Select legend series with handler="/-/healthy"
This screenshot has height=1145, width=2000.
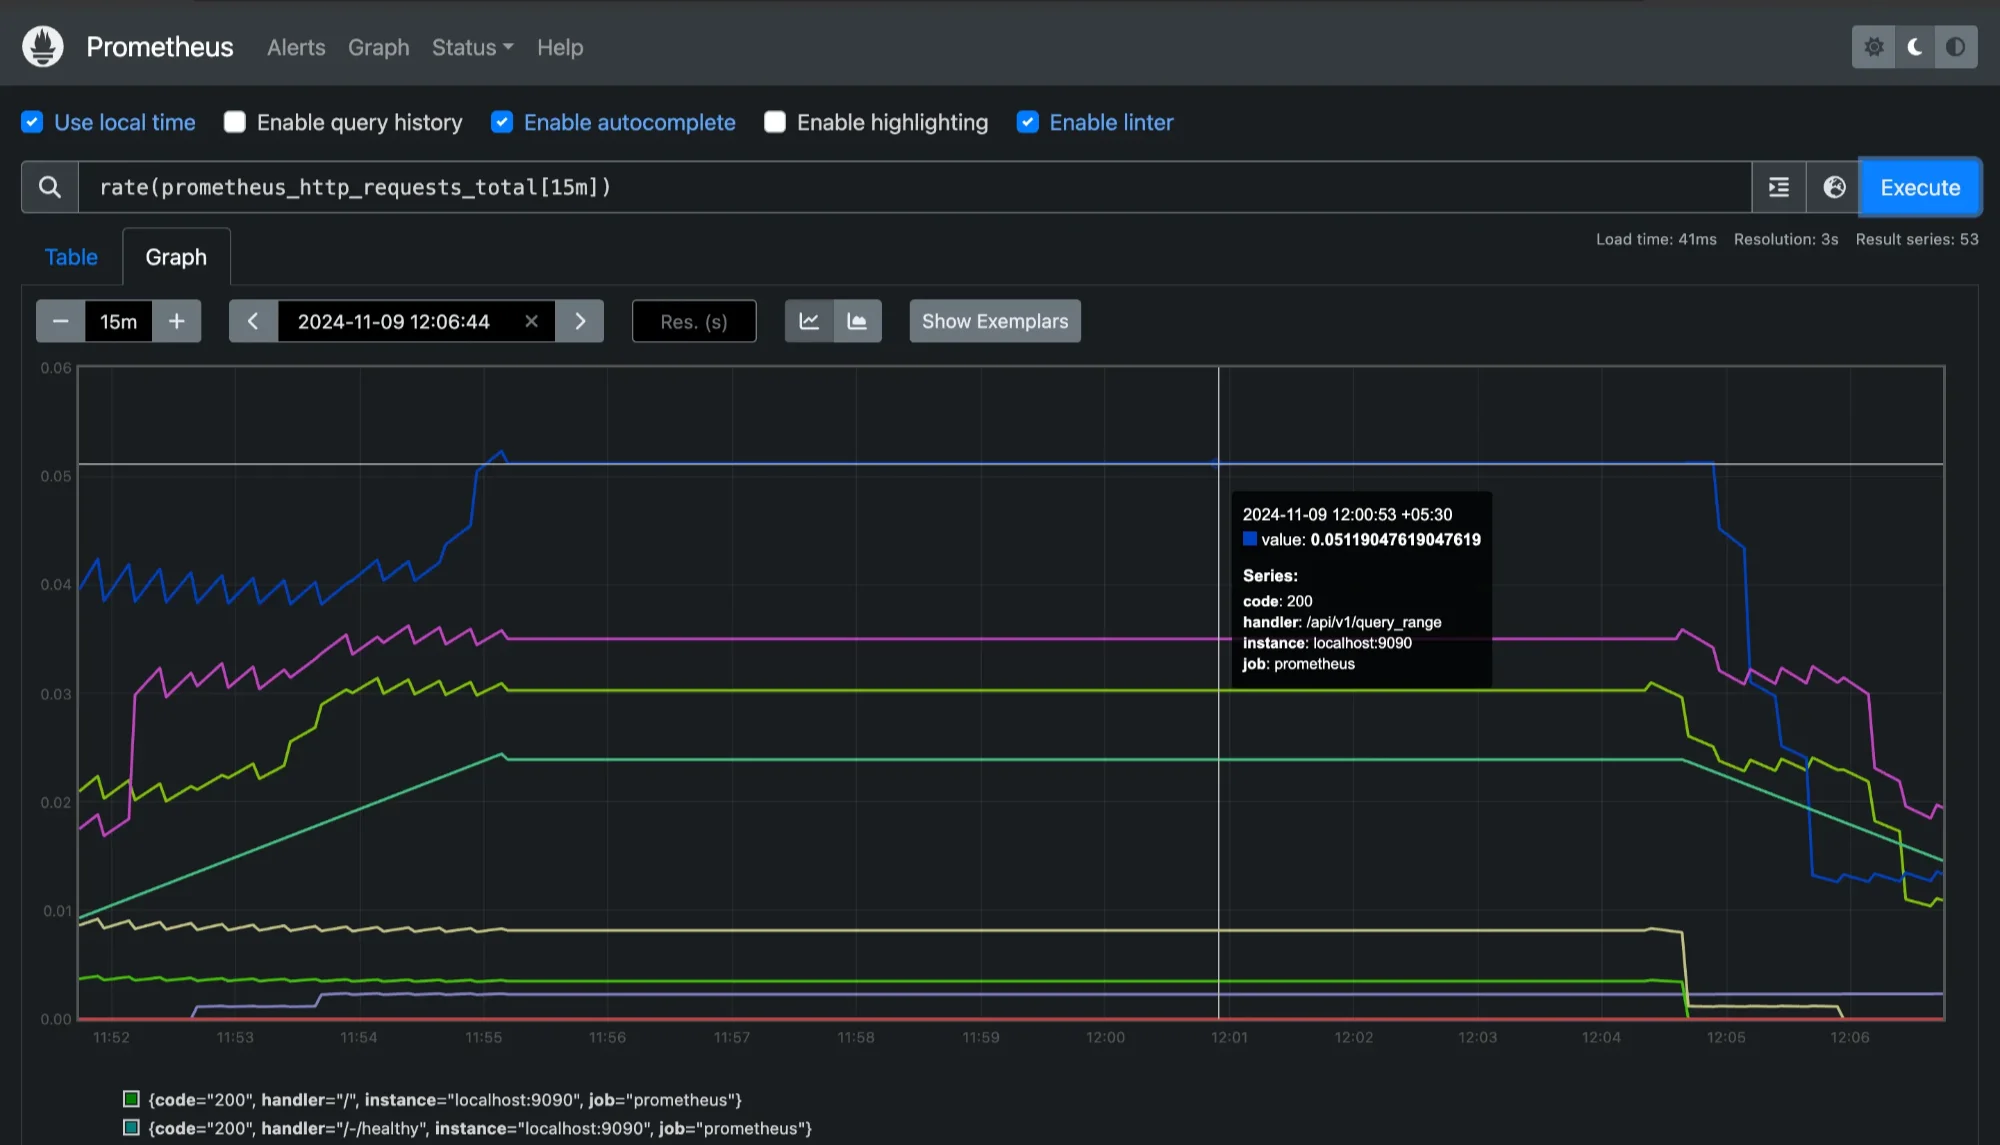coord(480,1128)
